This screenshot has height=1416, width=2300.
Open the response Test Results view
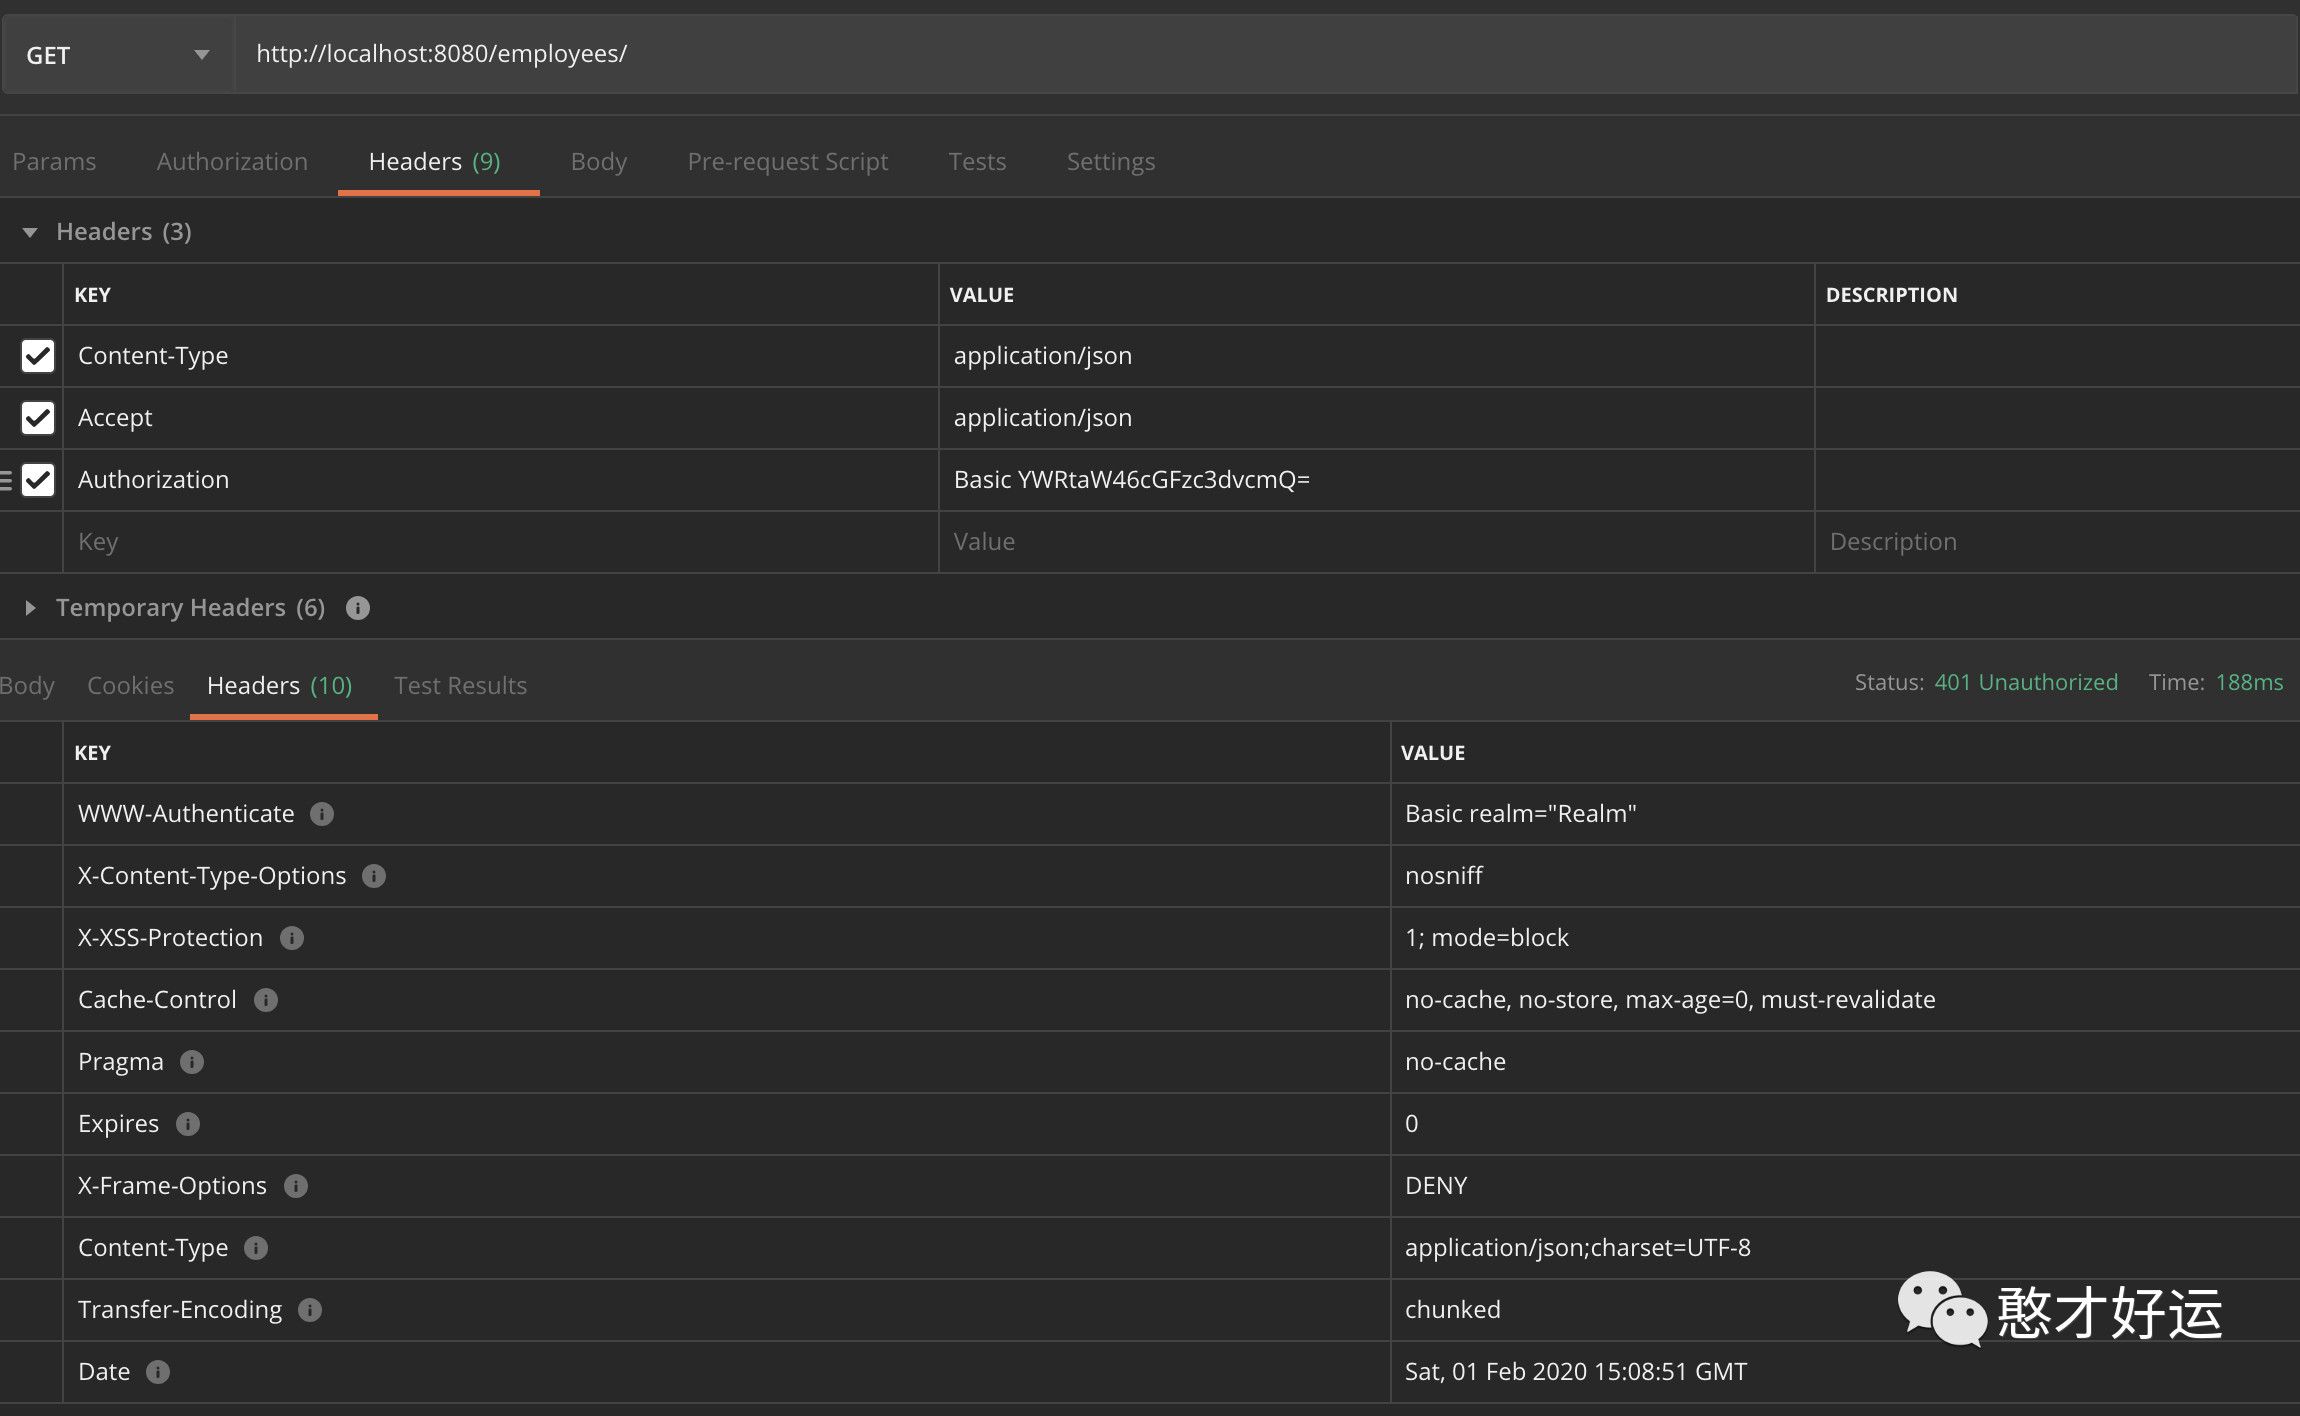pyautogui.click(x=460, y=685)
